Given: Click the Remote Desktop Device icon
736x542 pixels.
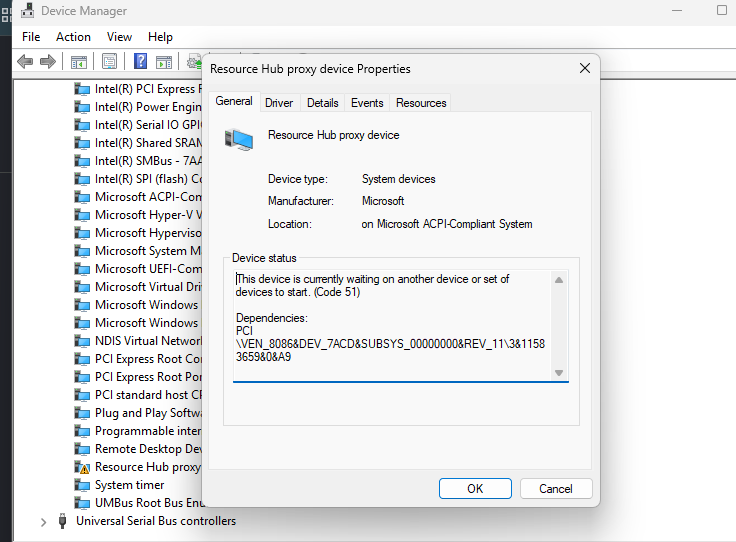Looking at the screenshot, I should pyautogui.click(x=82, y=449).
